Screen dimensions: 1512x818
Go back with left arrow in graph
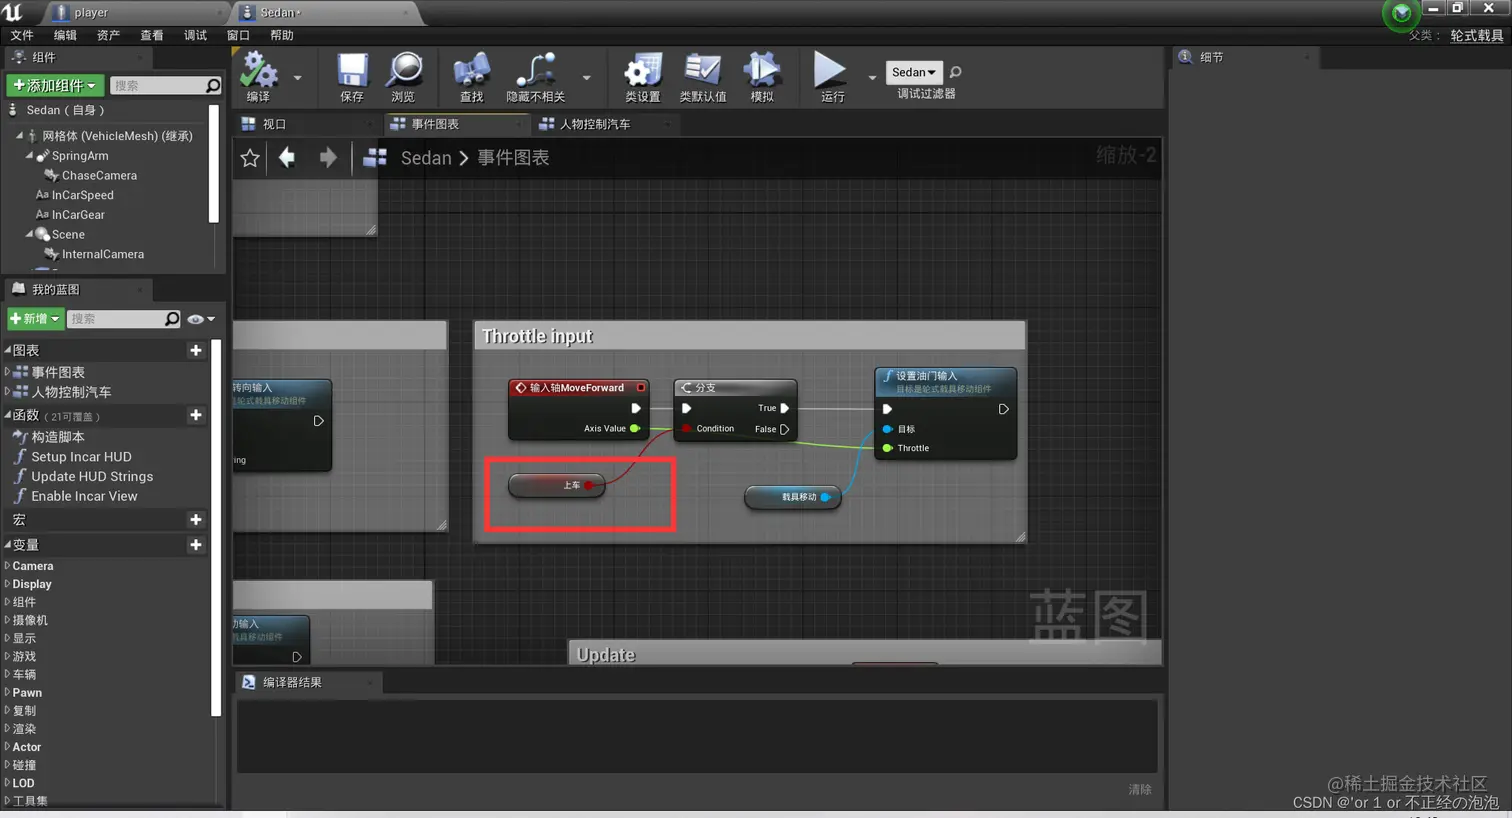(x=287, y=157)
